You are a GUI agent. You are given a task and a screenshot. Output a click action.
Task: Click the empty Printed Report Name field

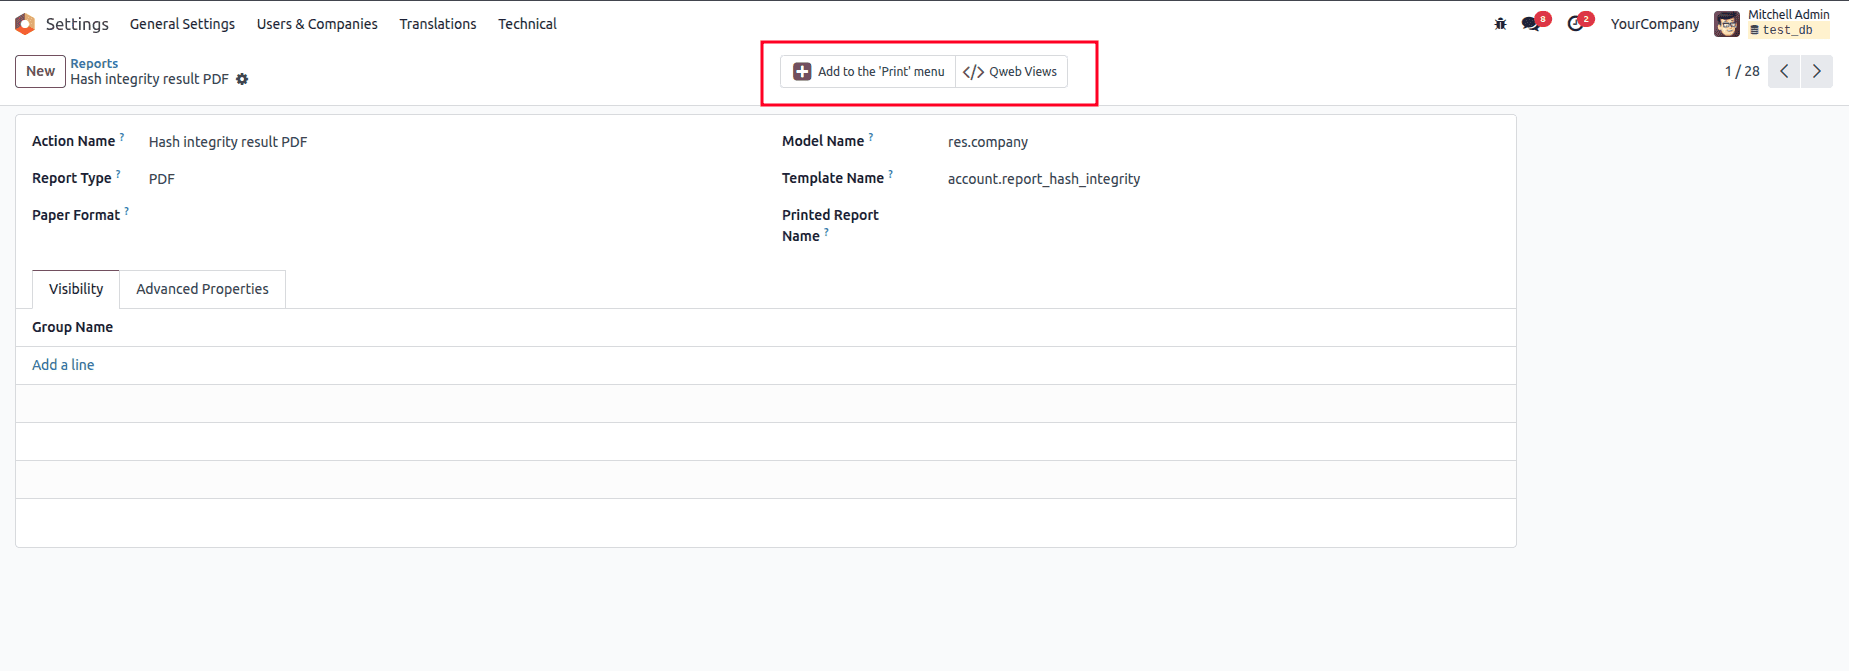point(1222,216)
